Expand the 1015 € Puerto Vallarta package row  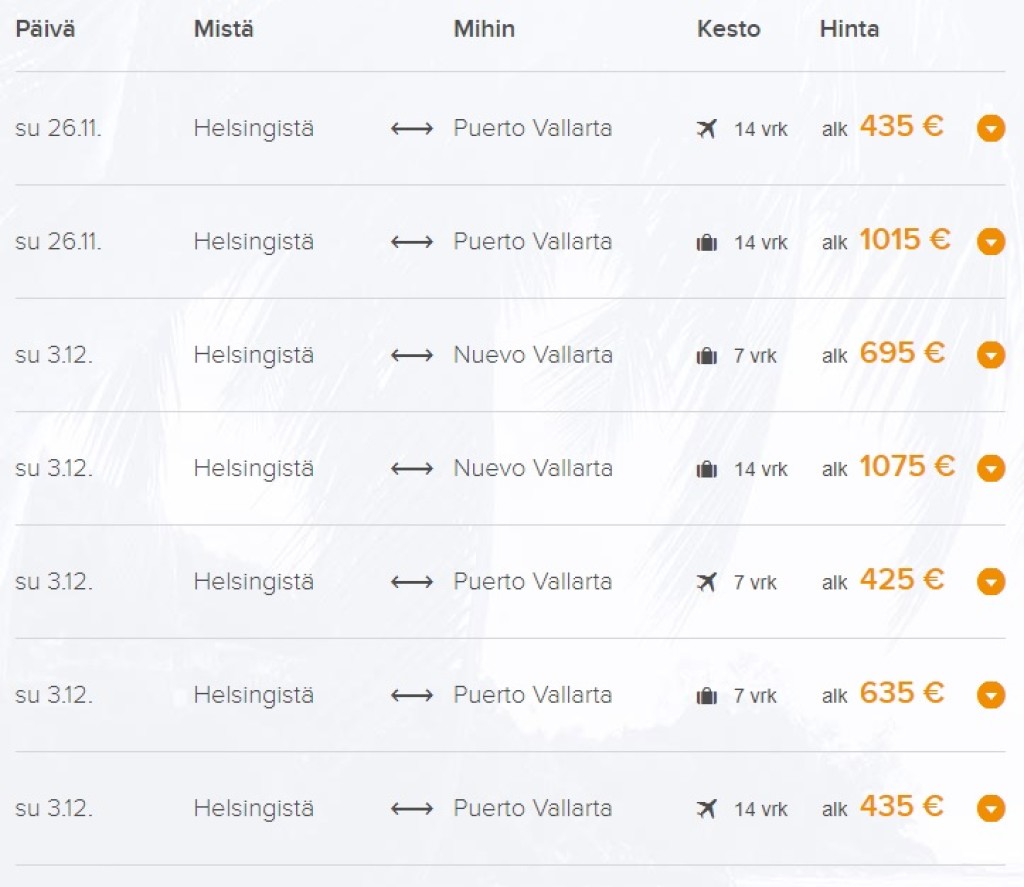point(991,242)
